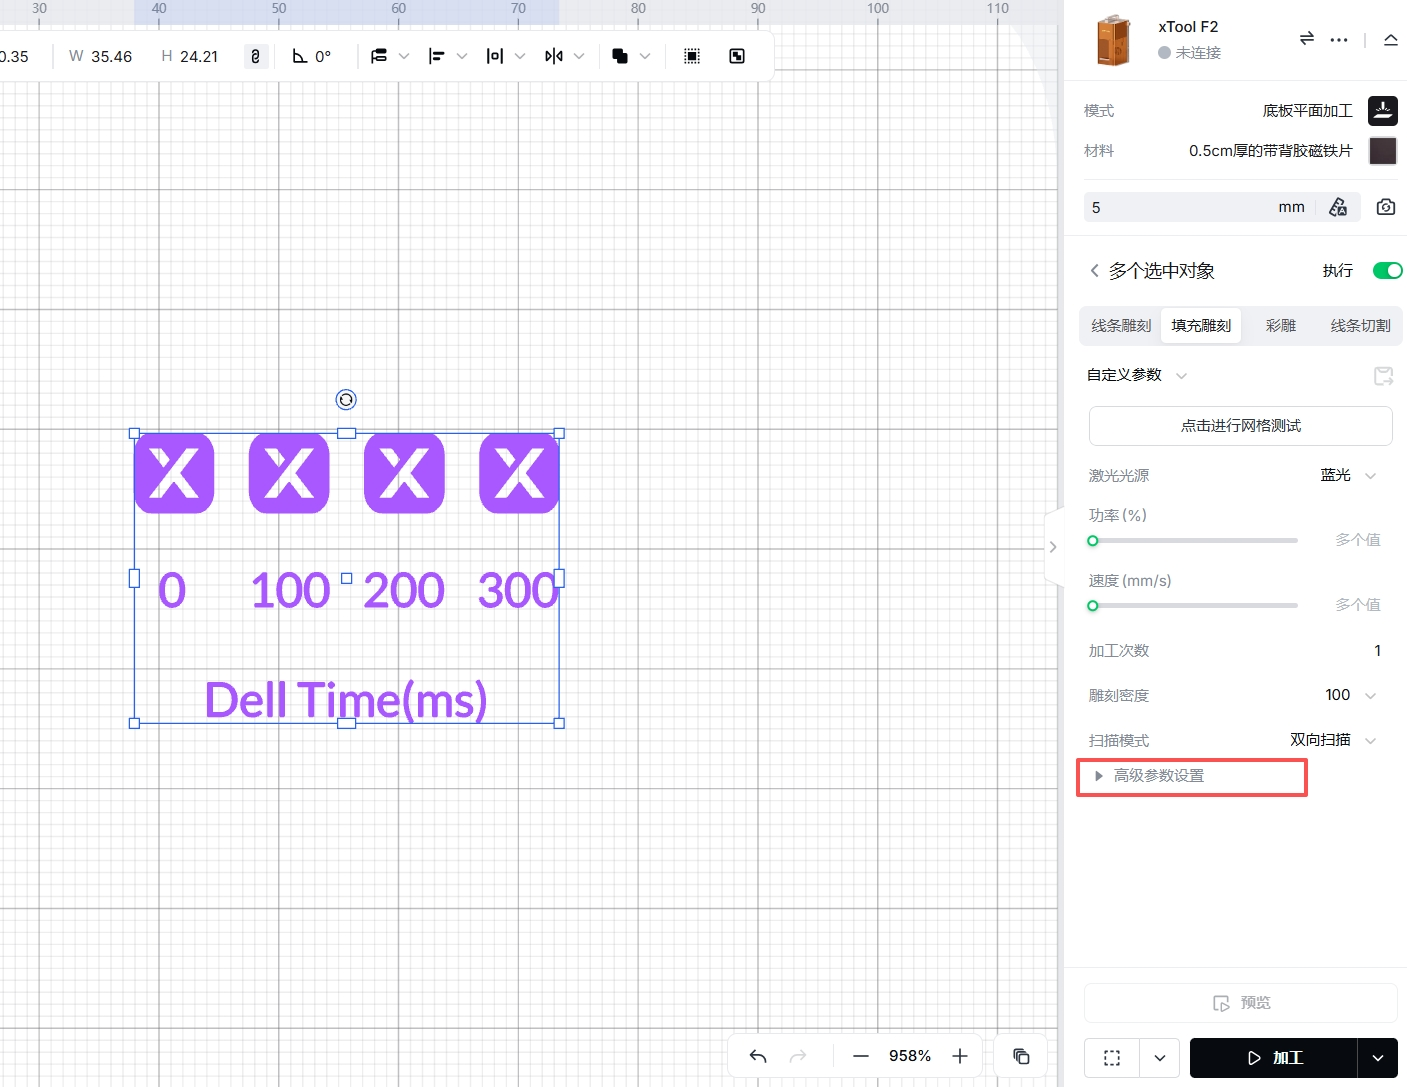1407x1087 pixels.
Task: Click the flip horizontal mirror icon
Action: (554, 56)
